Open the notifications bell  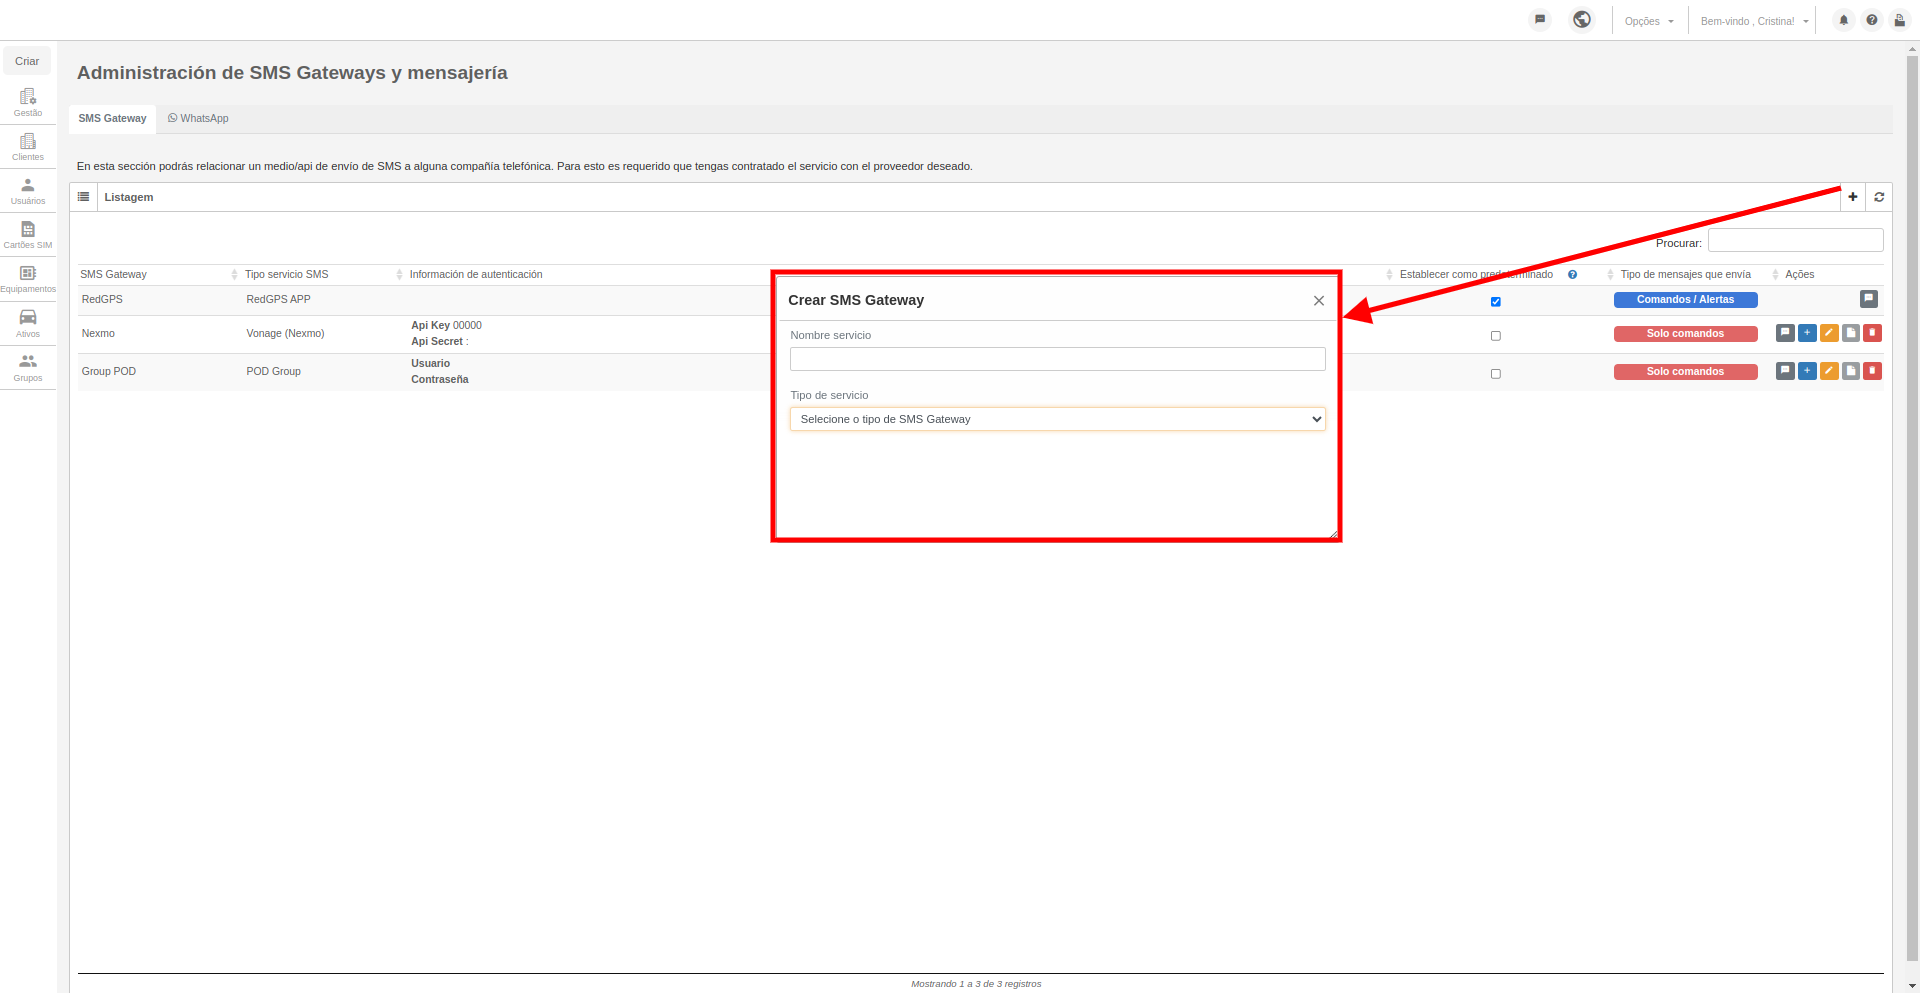pyautogui.click(x=1844, y=20)
